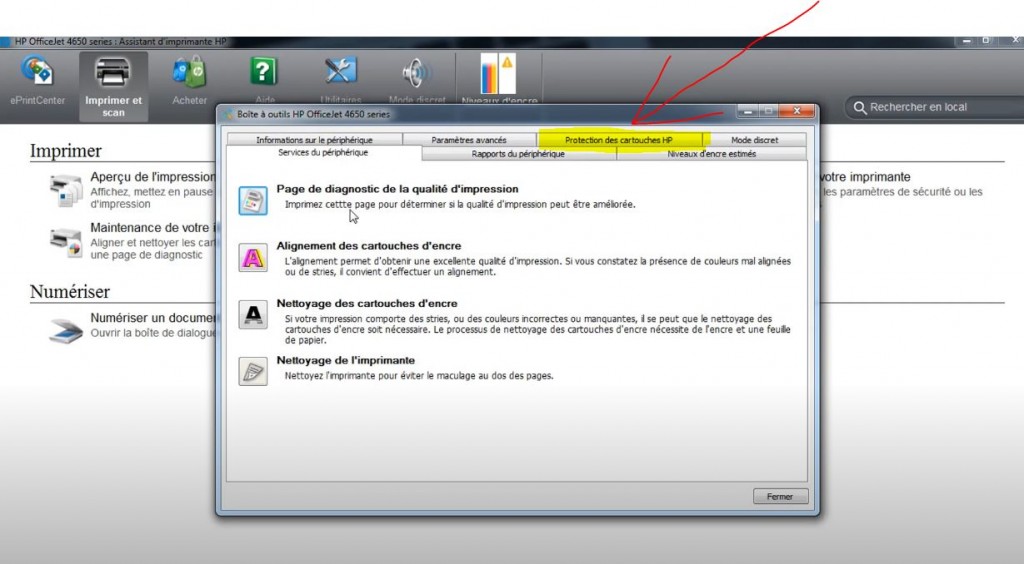Screen dimensions: 1024x564
Task: Click the print quality diagnostic page icon
Action: tap(253, 200)
